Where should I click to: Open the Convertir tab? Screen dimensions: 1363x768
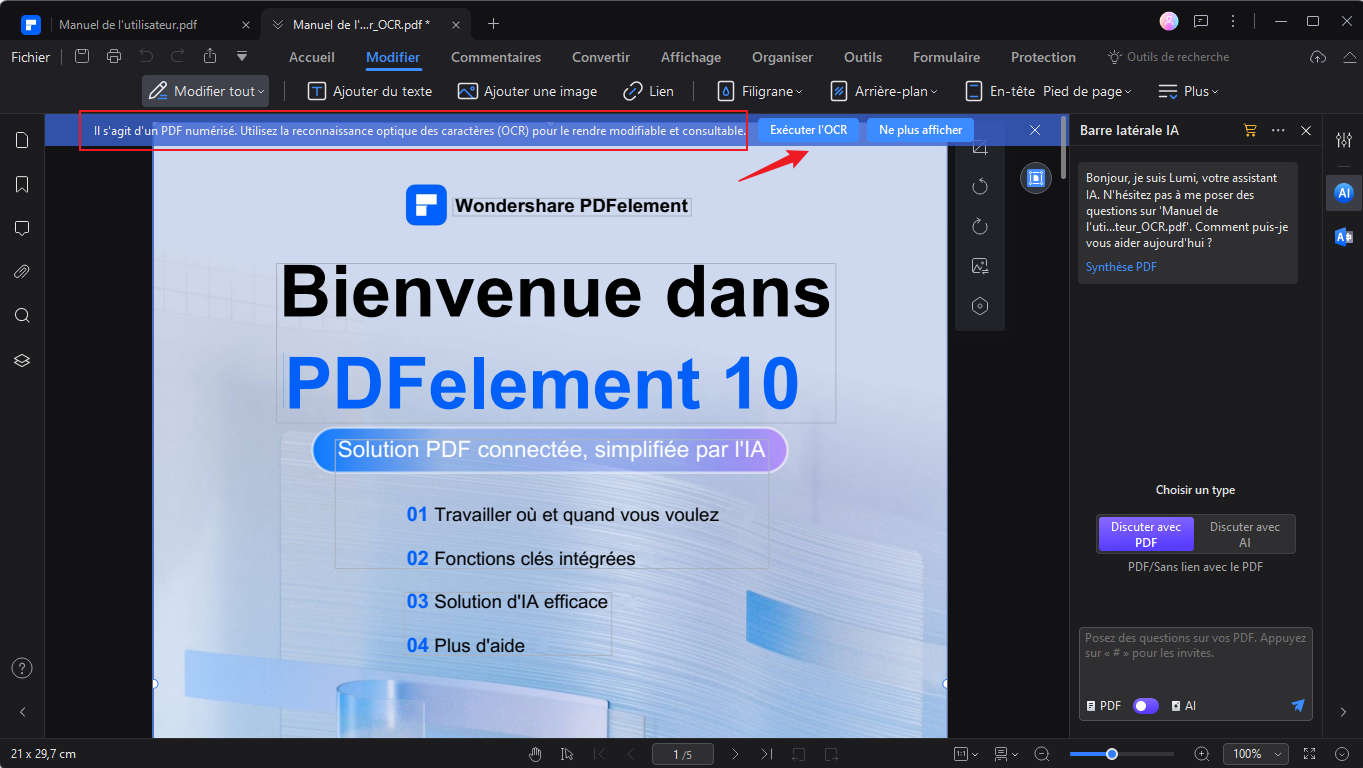pyautogui.click(x=601, y=57)
